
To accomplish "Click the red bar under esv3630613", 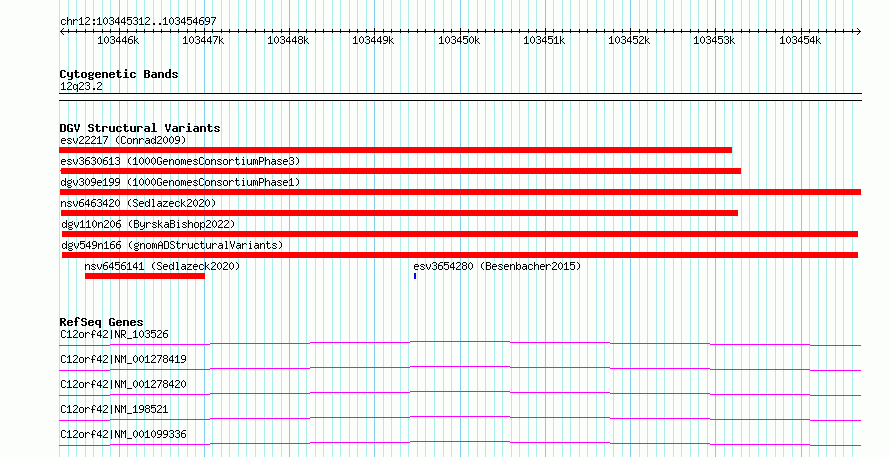I will [x=401, y=171].
